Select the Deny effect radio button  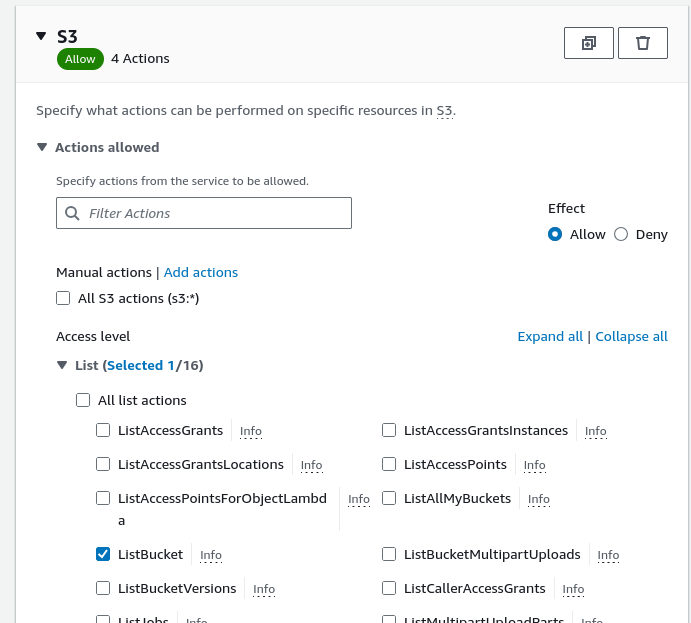pyautogui.click(x=621, y=234)
